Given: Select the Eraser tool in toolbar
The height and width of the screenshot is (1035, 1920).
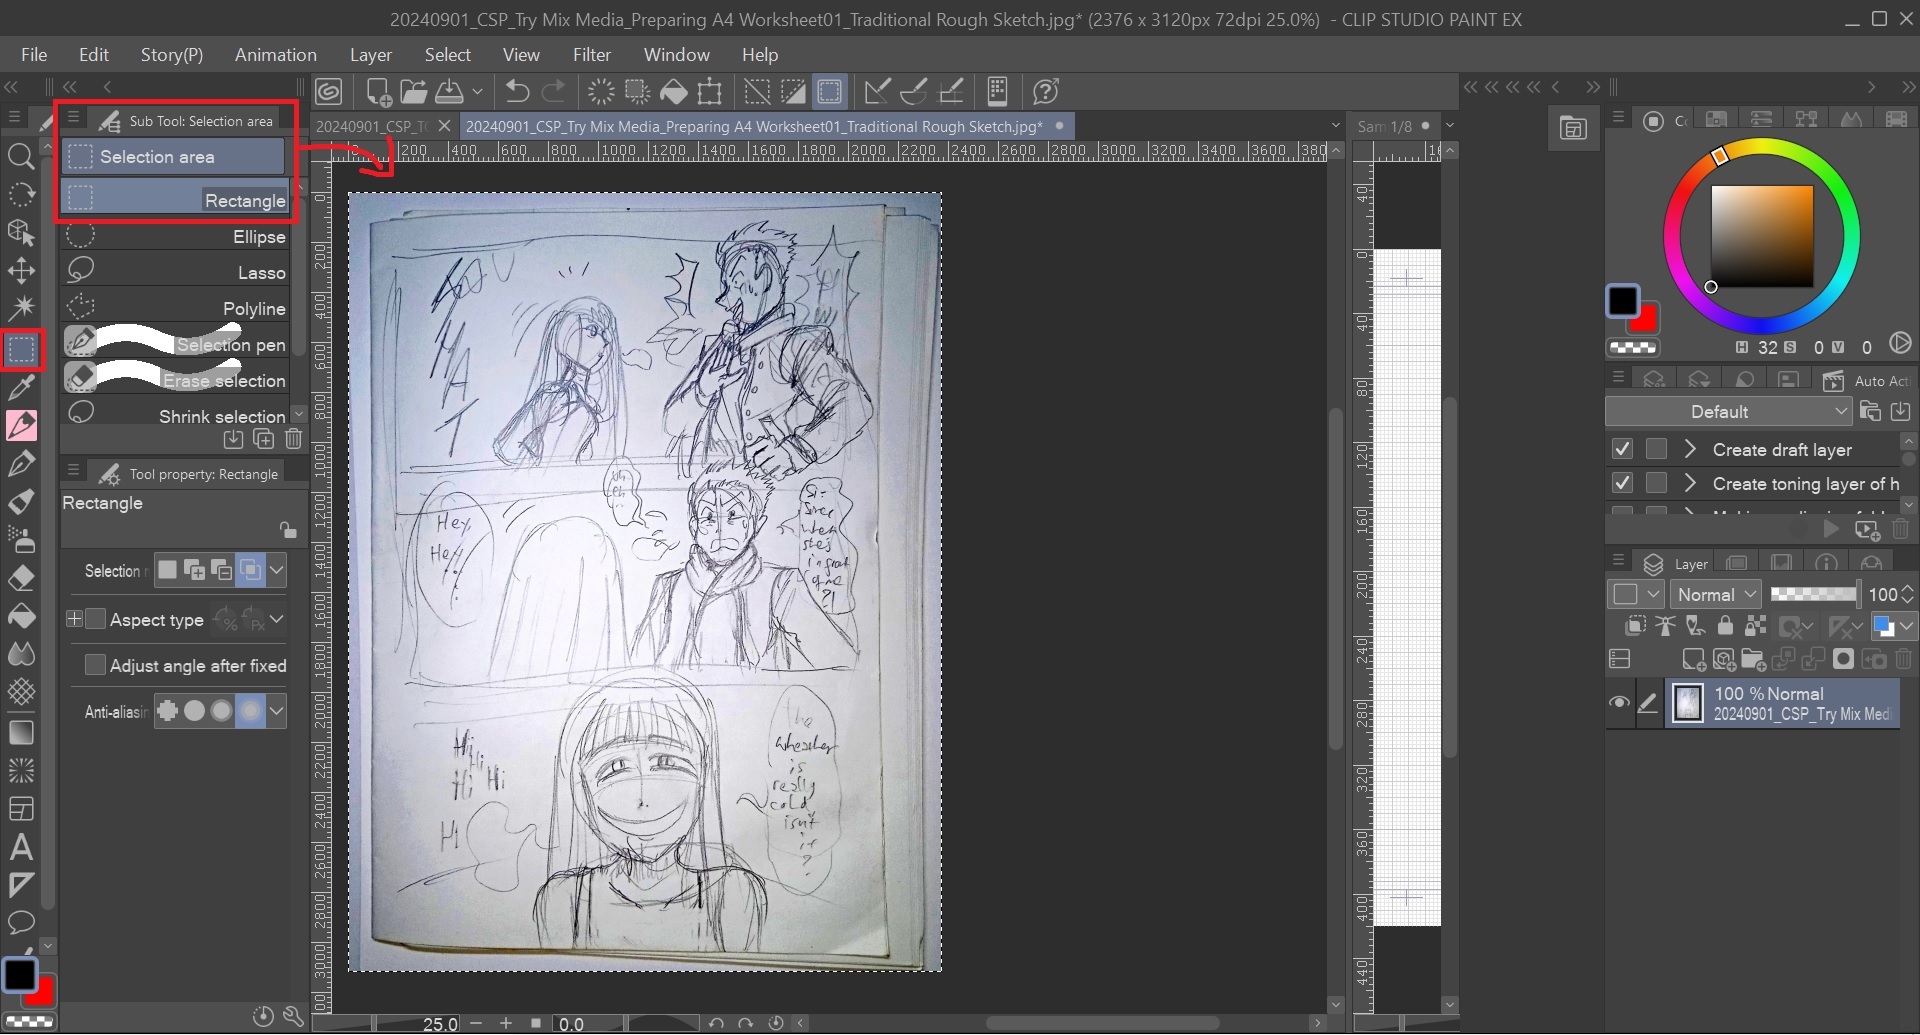Looking at the screenshot, I should [21, 579].
